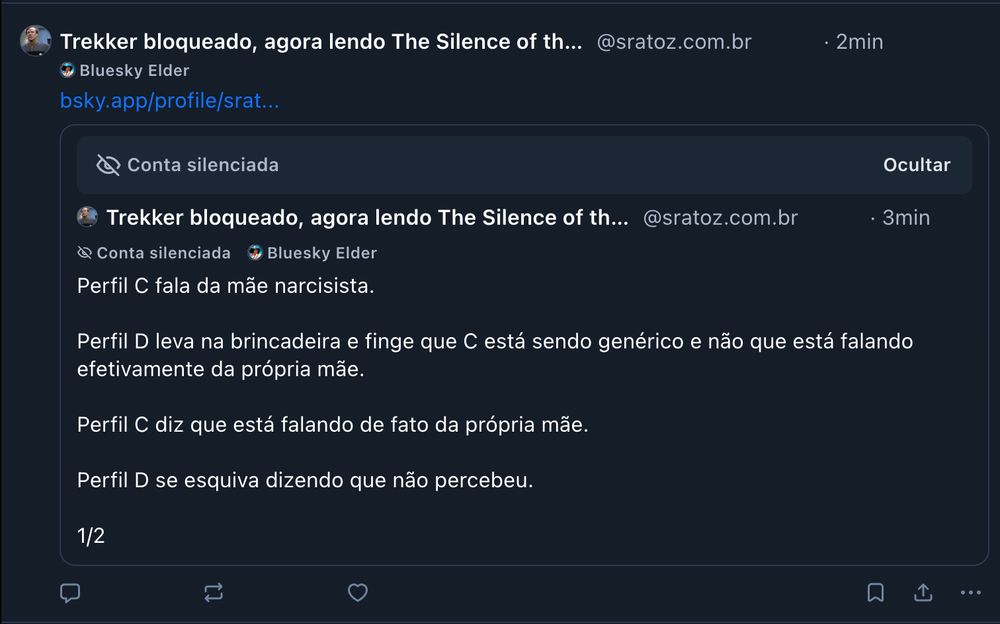The width and height of the screenshot is (1000, 624).
Task: Repost using the repost arrows icon
Action: pos(213,592)
